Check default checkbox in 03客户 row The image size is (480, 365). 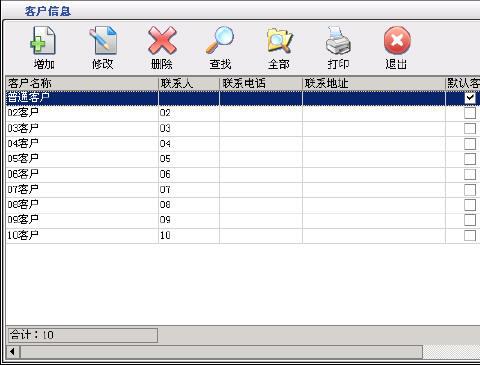click(x=470, y=128)
